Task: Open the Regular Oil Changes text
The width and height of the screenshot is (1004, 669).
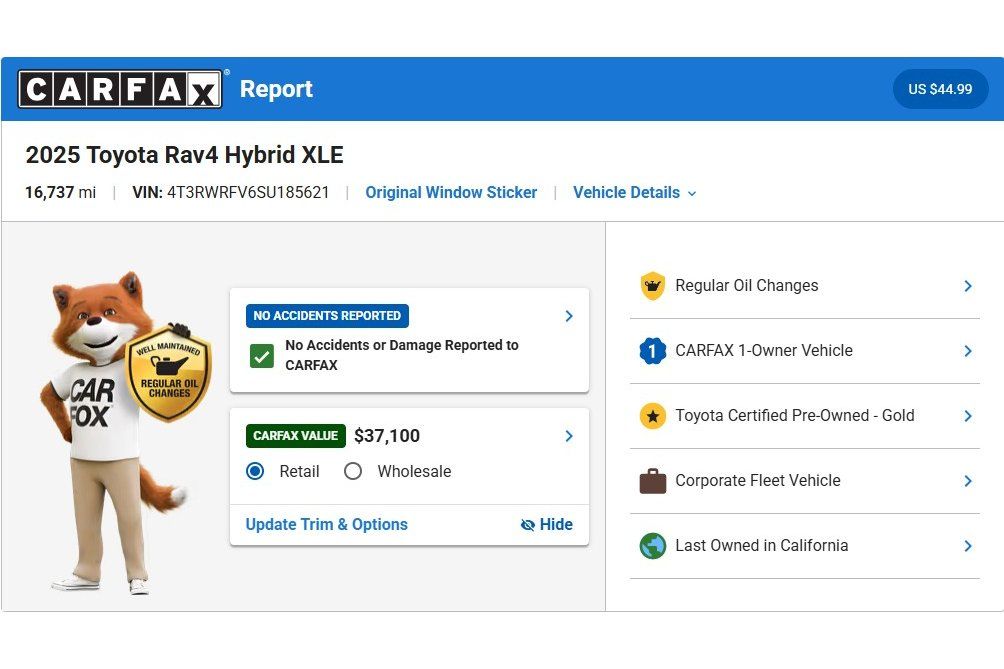Action: pos(747,286)
